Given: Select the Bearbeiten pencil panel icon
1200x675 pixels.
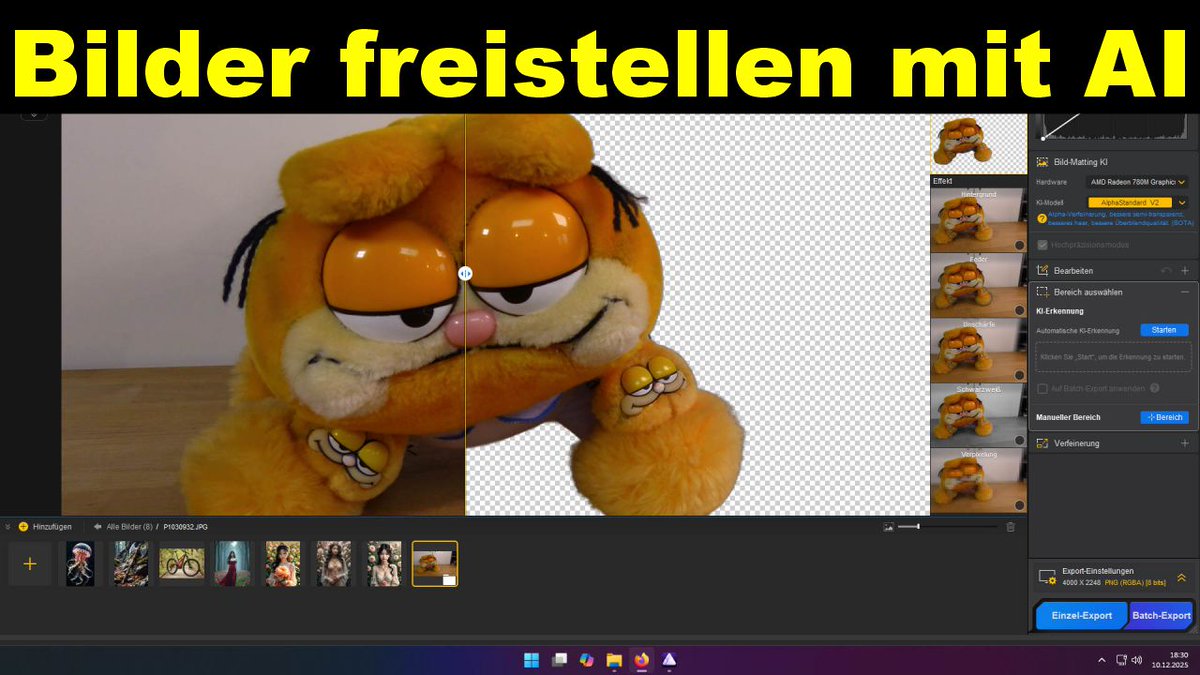Looking at the screenshot, I should click(1042, 270).
